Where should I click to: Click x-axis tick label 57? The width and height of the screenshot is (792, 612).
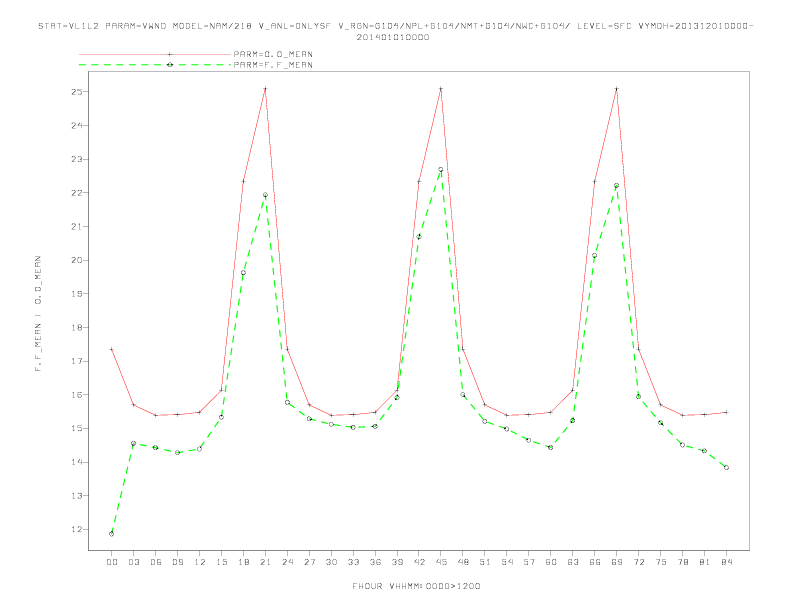point(529,562)
